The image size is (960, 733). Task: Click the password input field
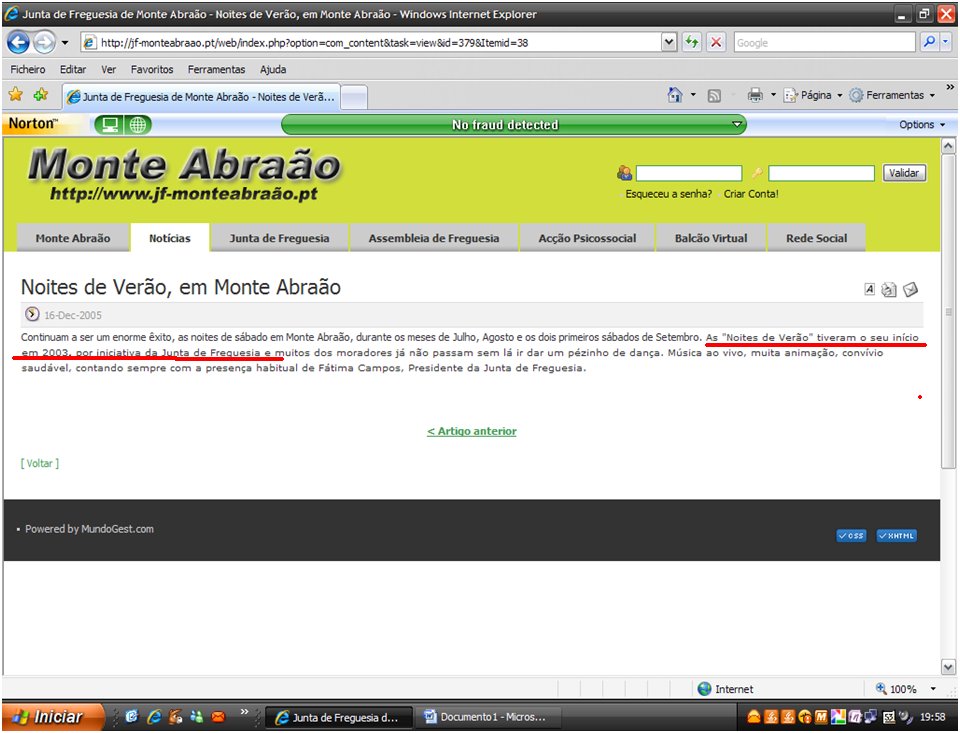821,173
